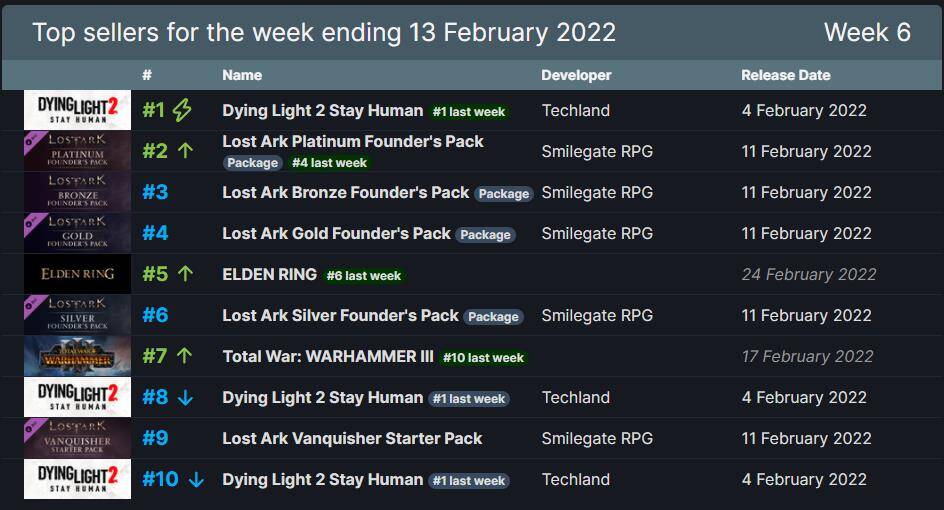This screenshot has width=944, height=510.
Task: Open the Lost Ark Platinum Founder's Pack thumbnail
Action: click(x=77, y=151)
